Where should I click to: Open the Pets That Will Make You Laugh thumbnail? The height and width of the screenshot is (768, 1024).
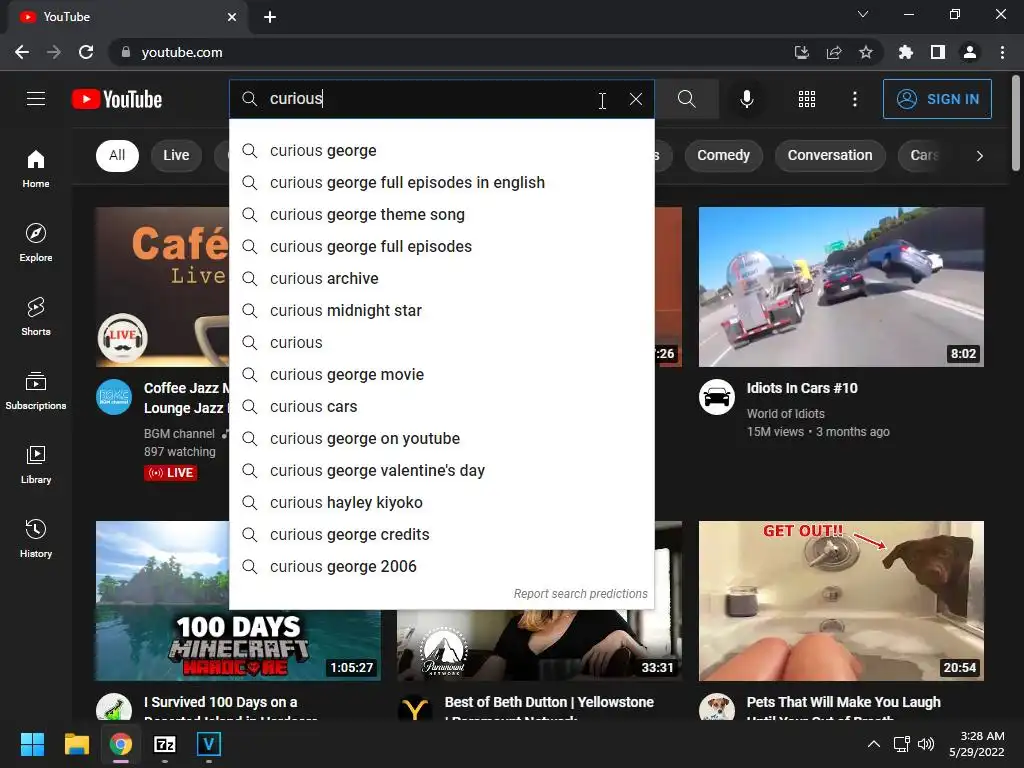point(841,601)
